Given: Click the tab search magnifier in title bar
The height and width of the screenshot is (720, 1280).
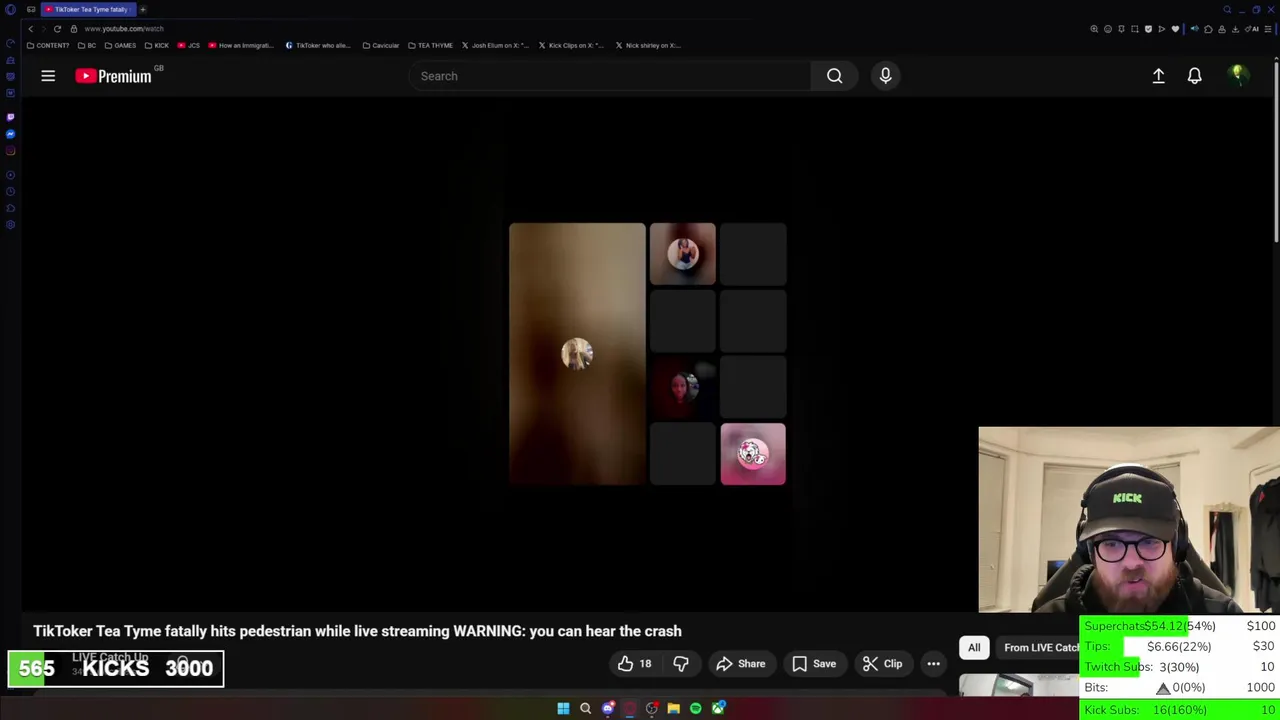Looking at the screenshot, I should point(1227,10).
